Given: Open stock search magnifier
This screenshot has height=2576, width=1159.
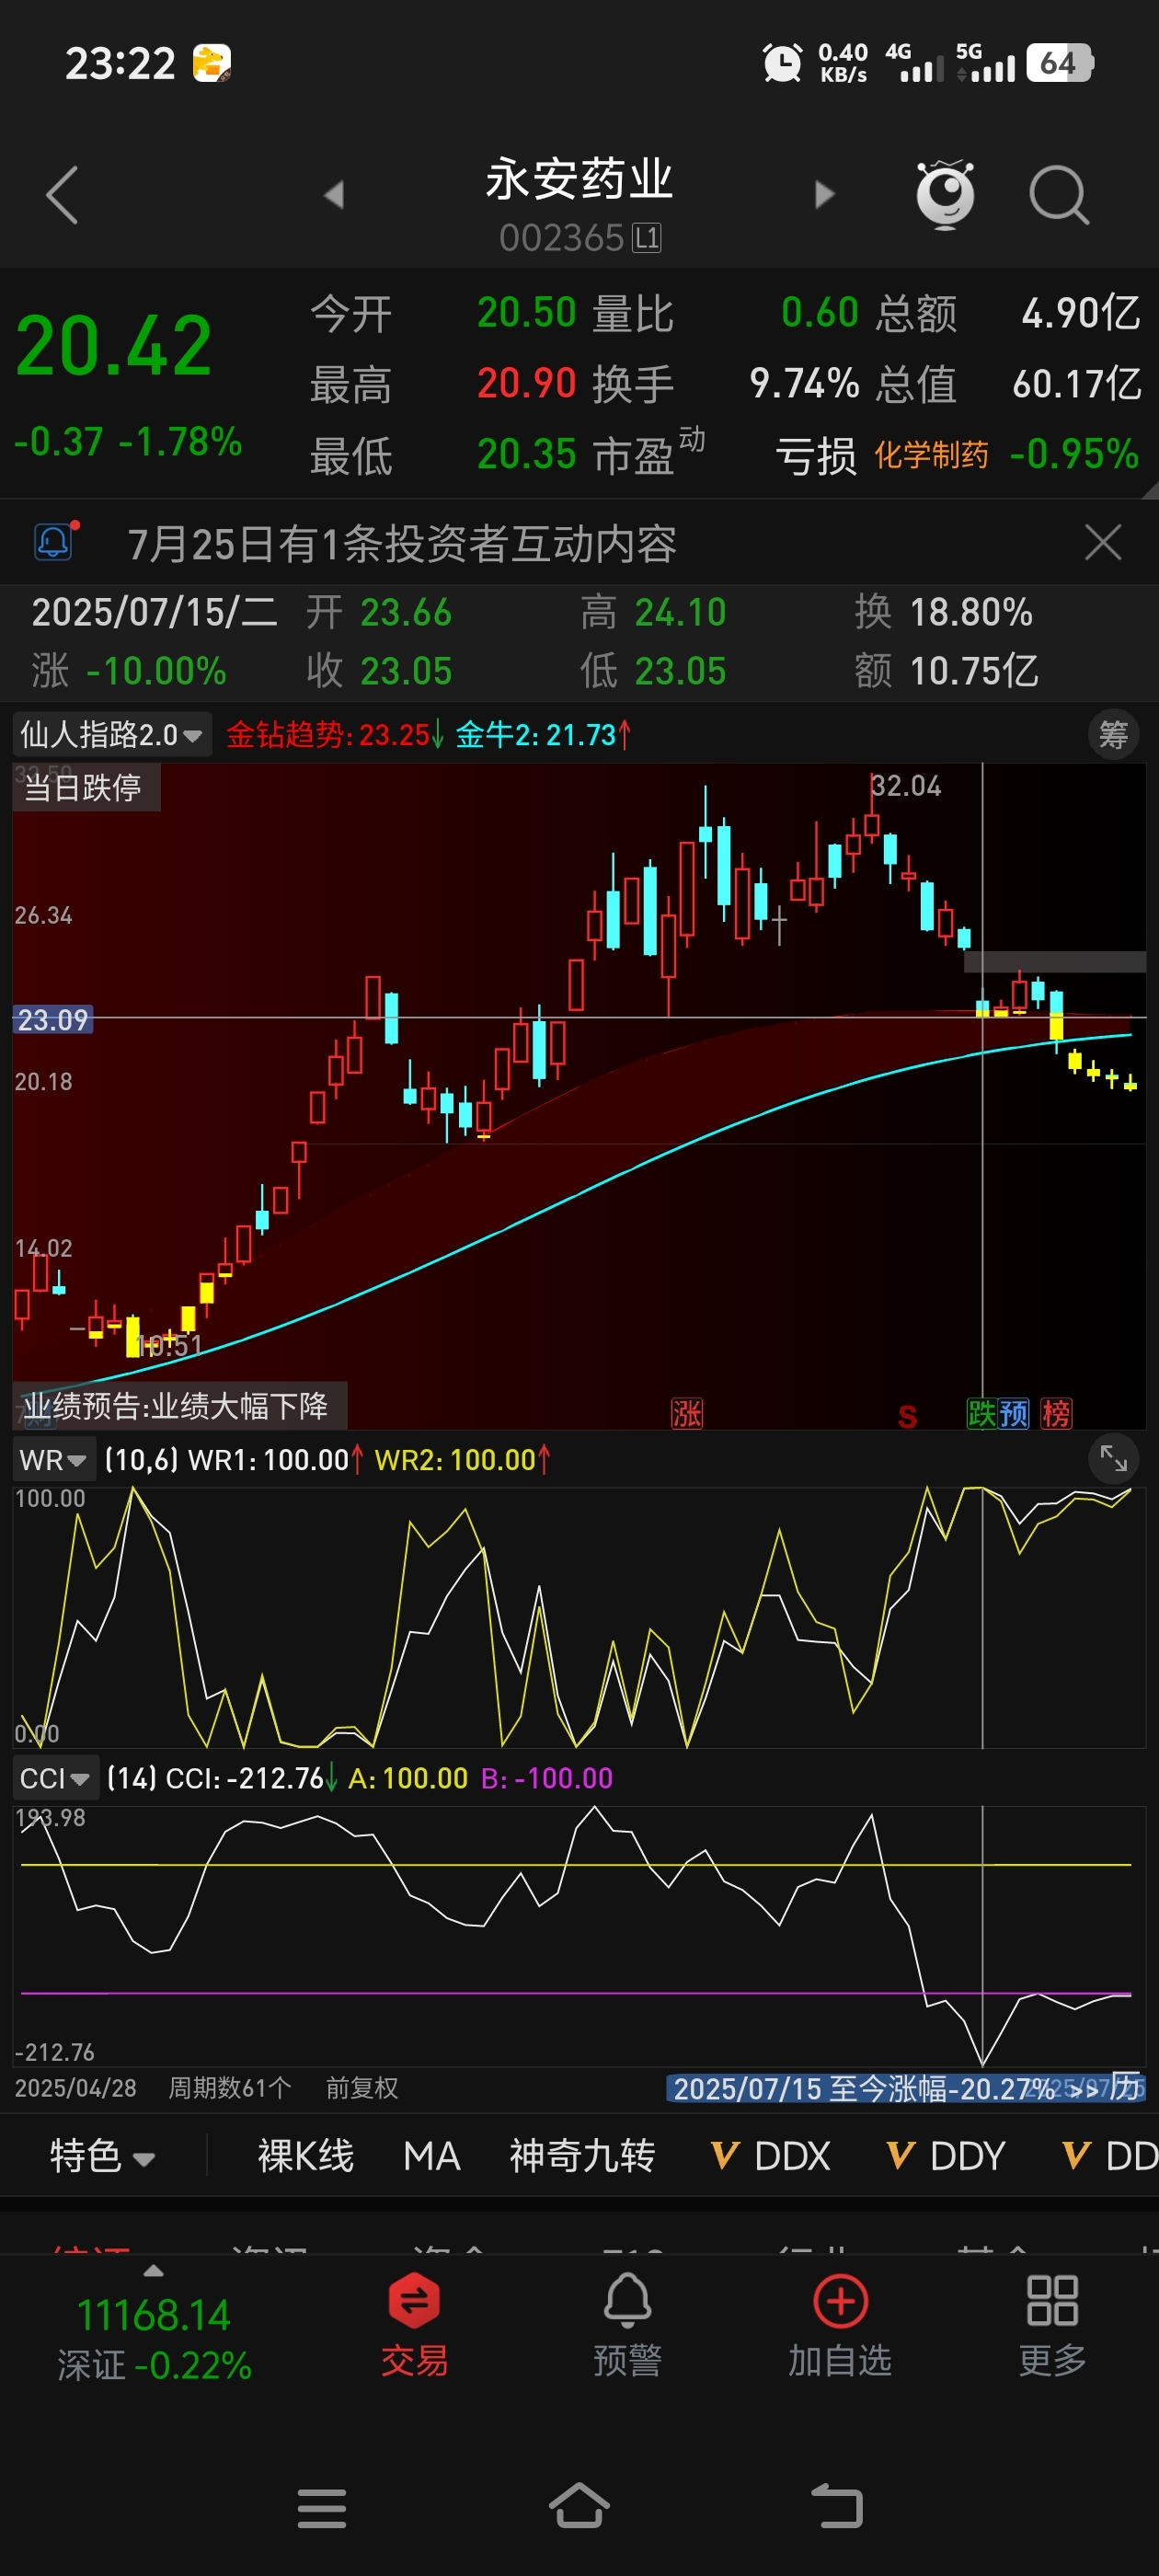Looking at the screenshot, I should pos(1059,195).
